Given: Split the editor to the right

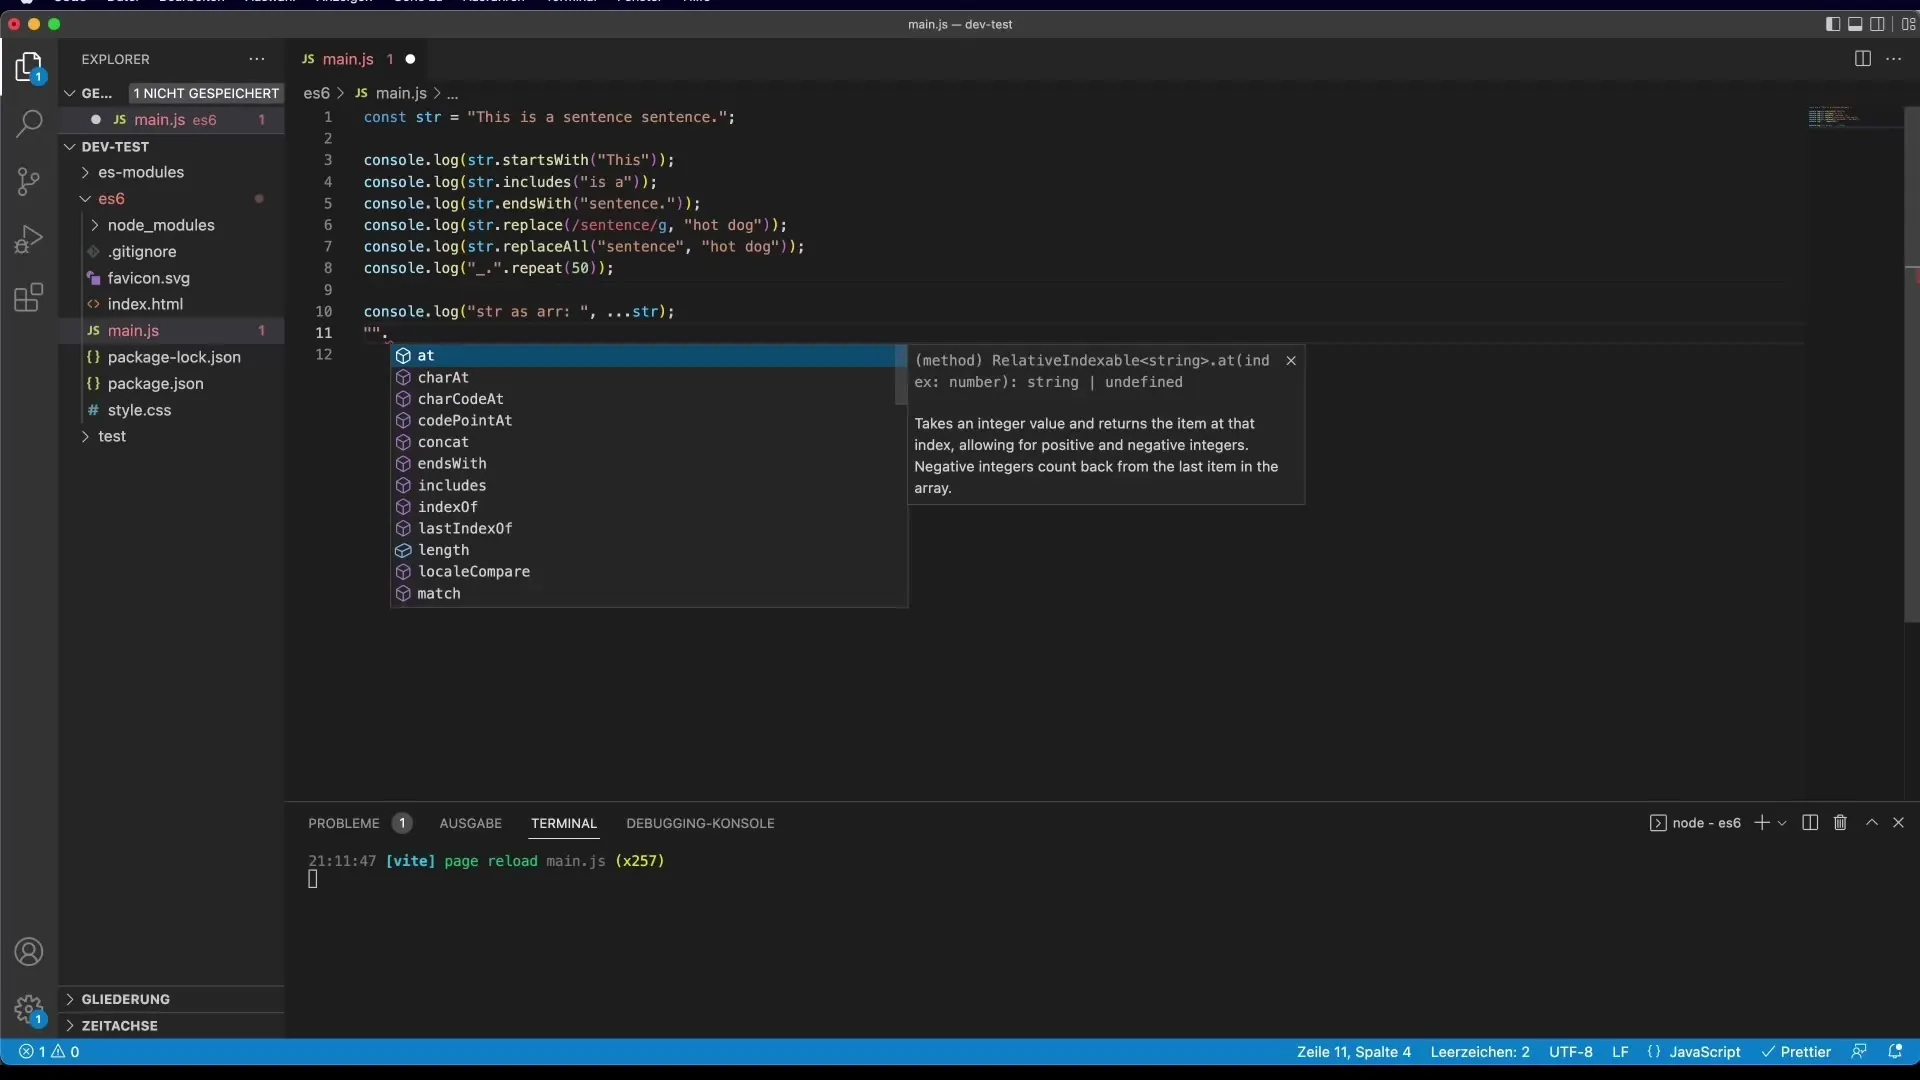Looking at the screenshot, I should tap(1862, 59).
